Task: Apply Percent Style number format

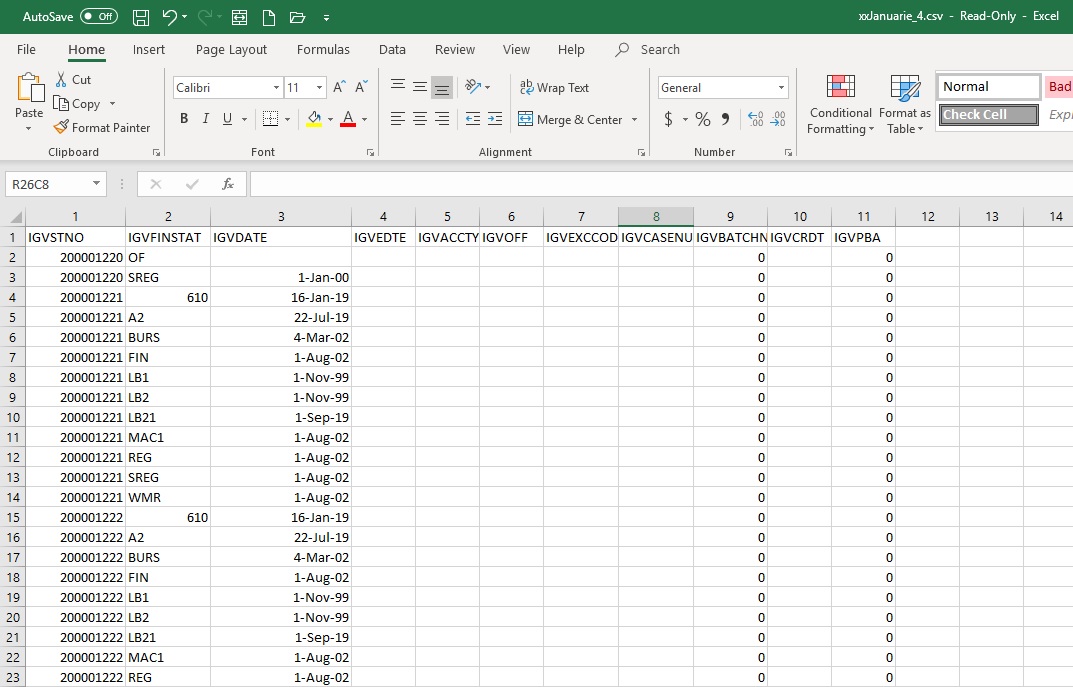Action: 703,120
